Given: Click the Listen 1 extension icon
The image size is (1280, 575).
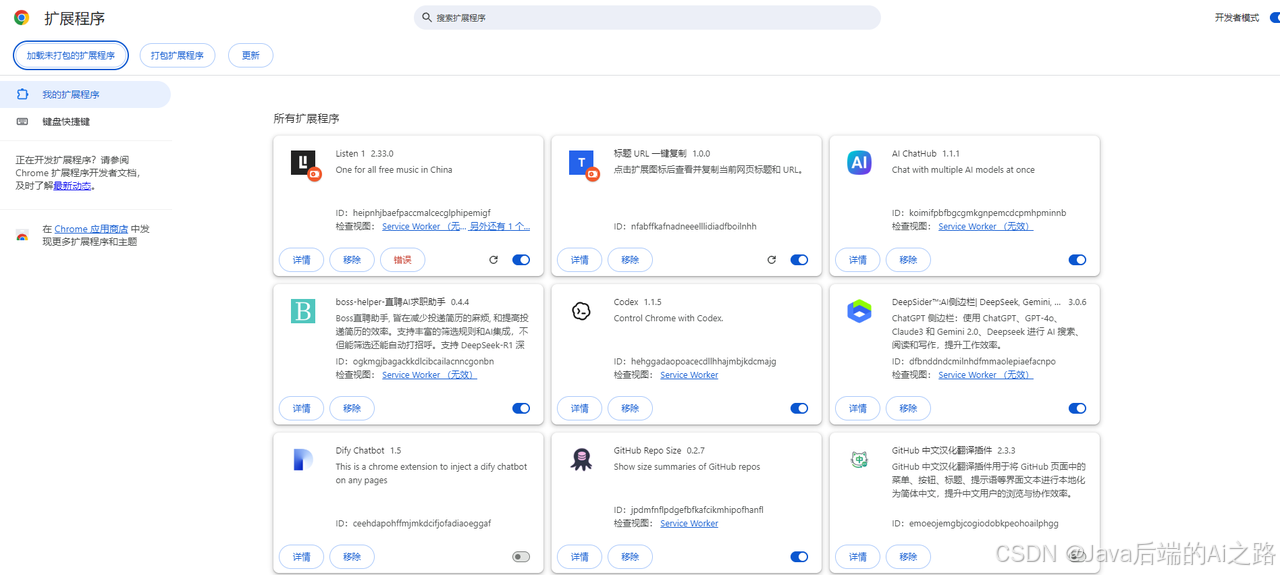Looking at the screenshot, I should 305,164.
